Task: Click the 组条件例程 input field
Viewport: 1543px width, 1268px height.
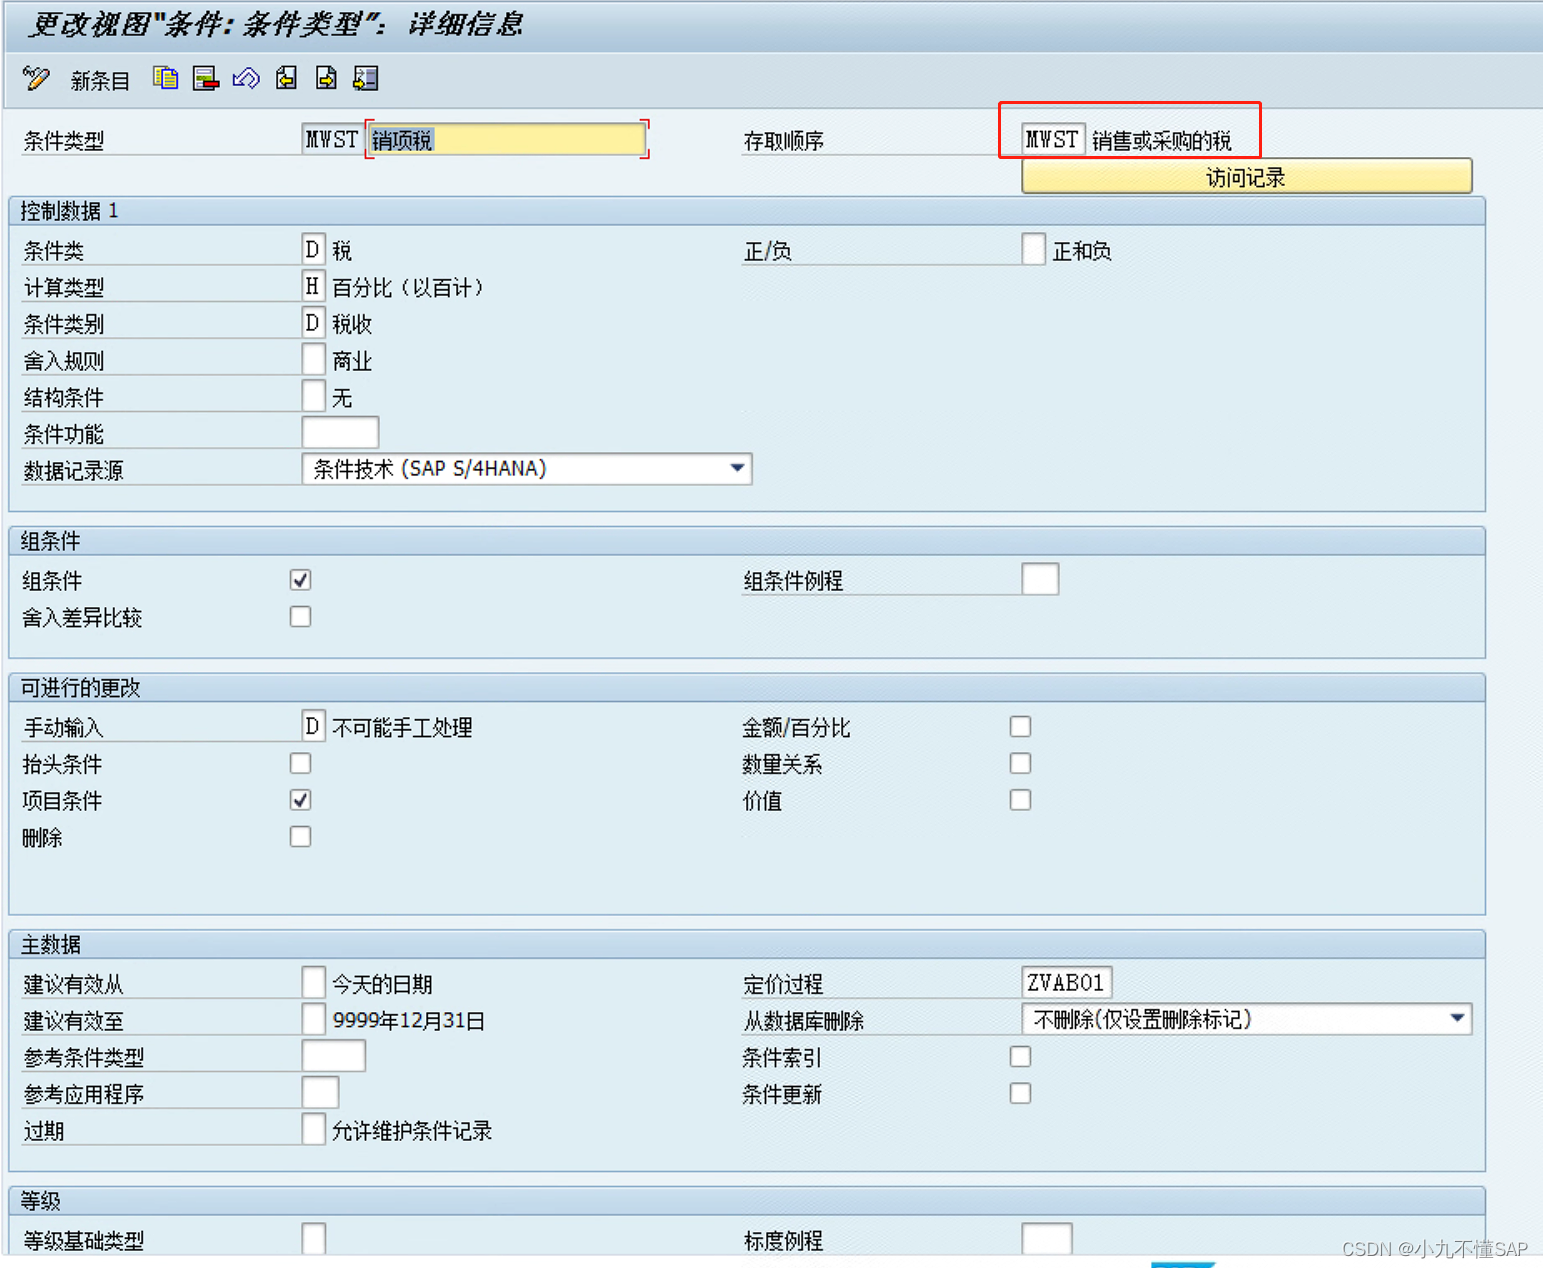Action: point(1040,579)
